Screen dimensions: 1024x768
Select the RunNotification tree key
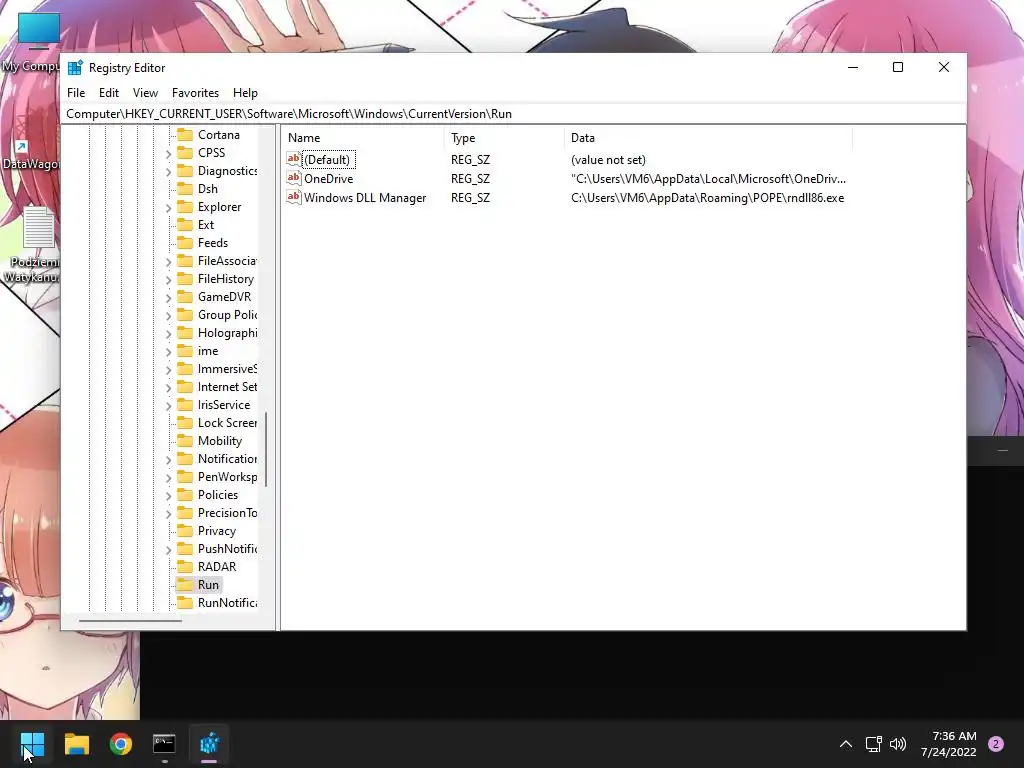pyautogui.click(x=227, y=603)
